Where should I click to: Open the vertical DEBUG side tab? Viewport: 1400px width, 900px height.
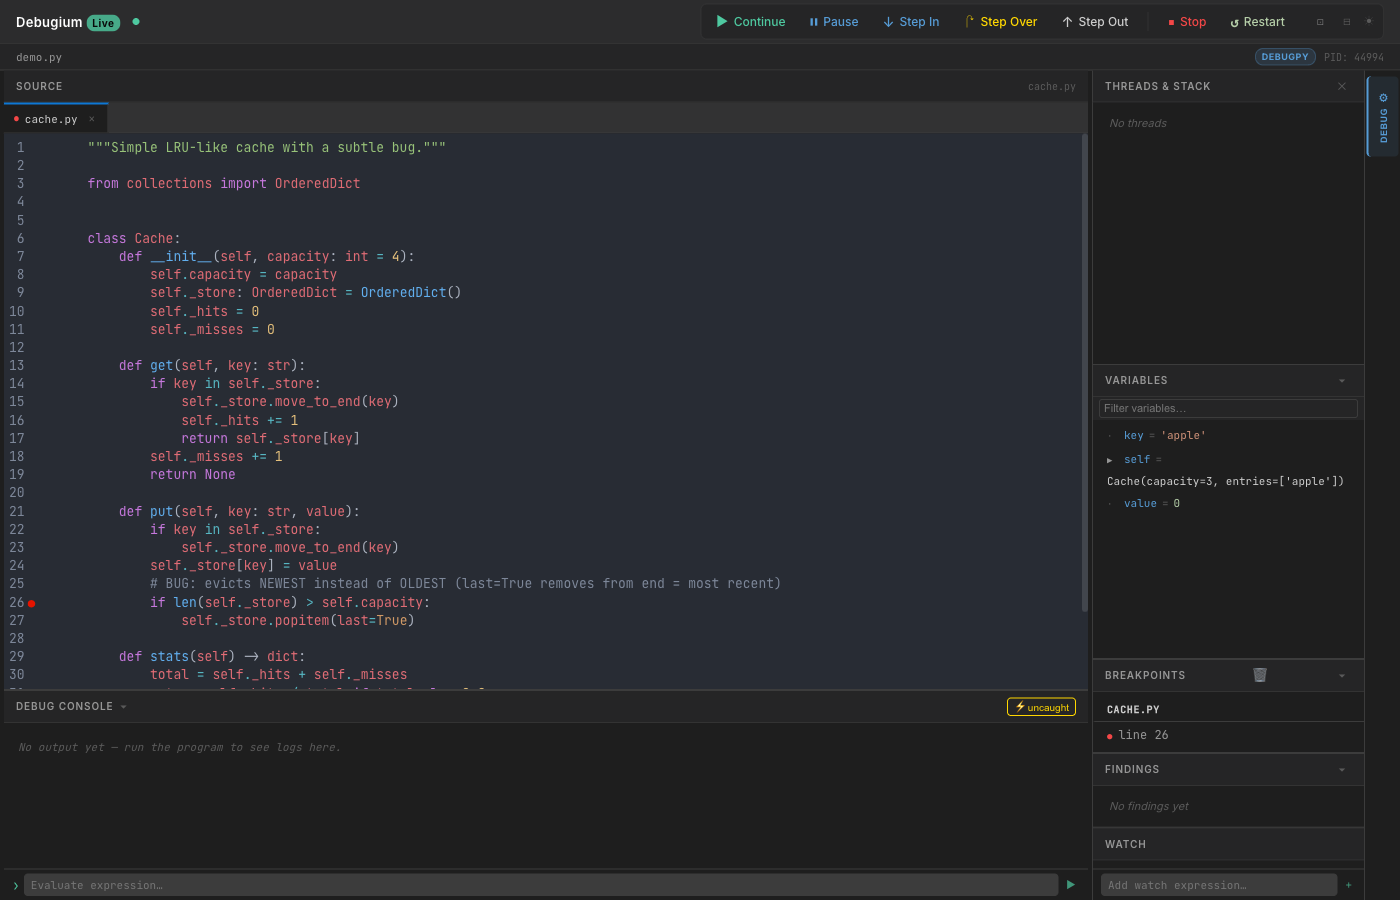pyautogui.click(x=1383, y=117)
